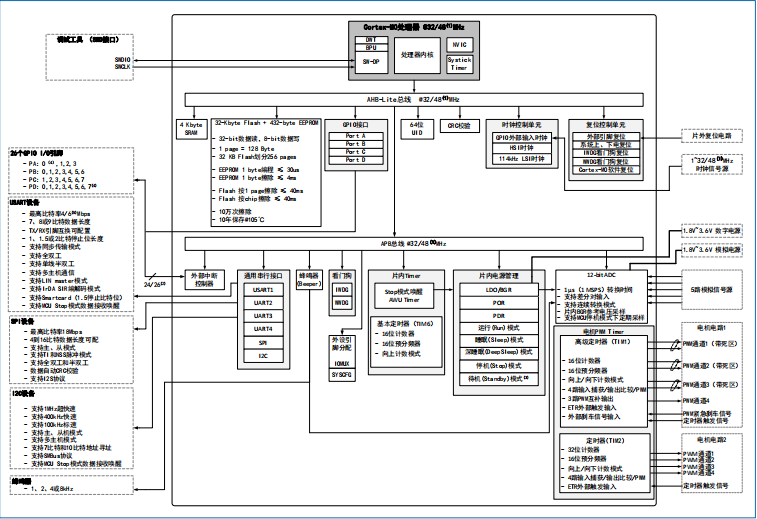Click the "电机电路1" label
The image size is (757, 519).
click(x=711, y=328)
